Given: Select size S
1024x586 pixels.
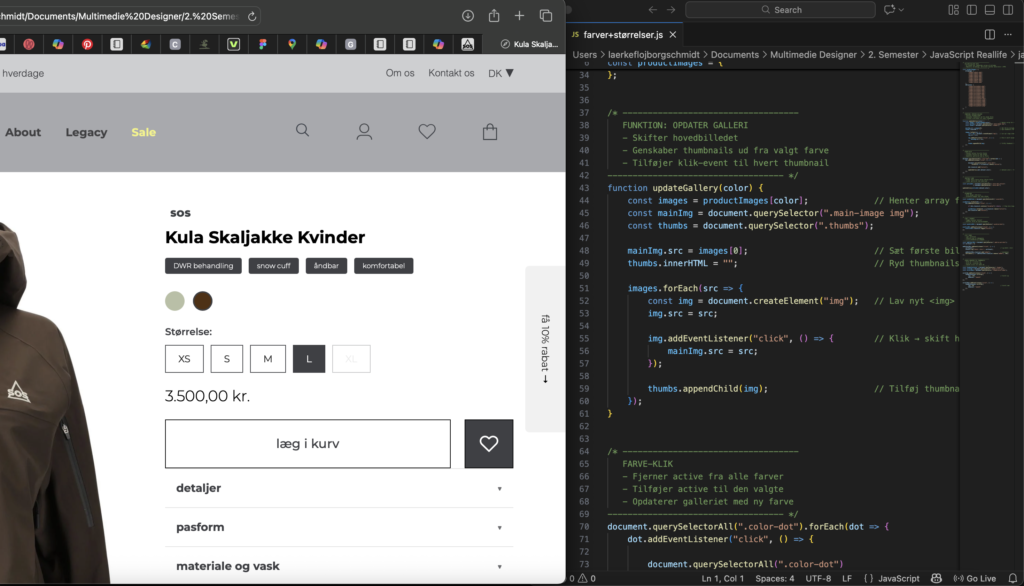Looking at the screenshot, I should 227,359.
